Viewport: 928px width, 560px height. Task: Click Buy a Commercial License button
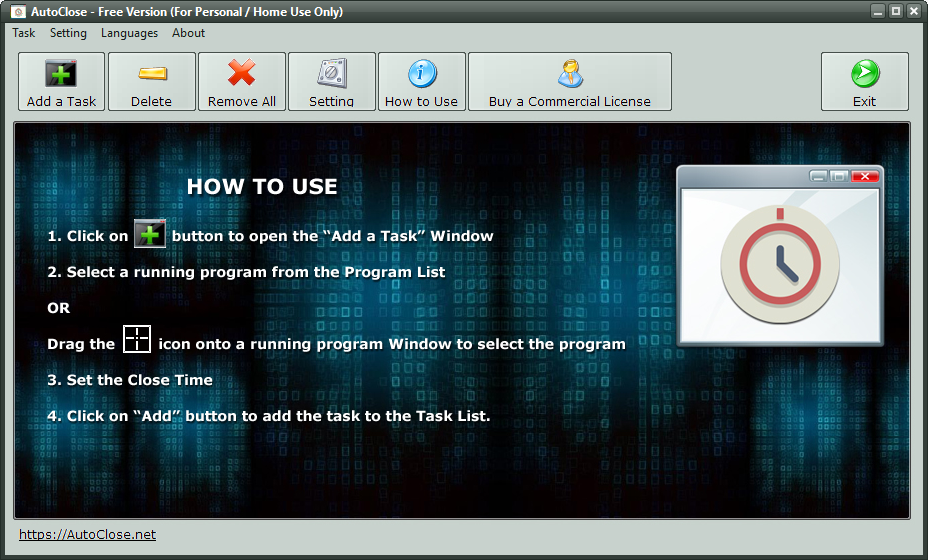tap(569, 82)
